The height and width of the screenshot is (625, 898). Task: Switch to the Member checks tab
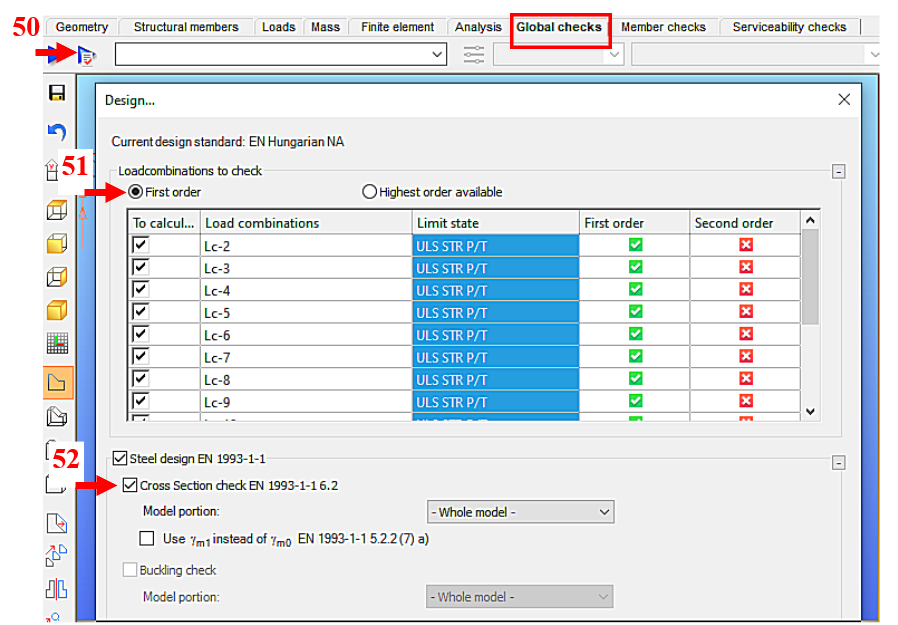[664, 27]
